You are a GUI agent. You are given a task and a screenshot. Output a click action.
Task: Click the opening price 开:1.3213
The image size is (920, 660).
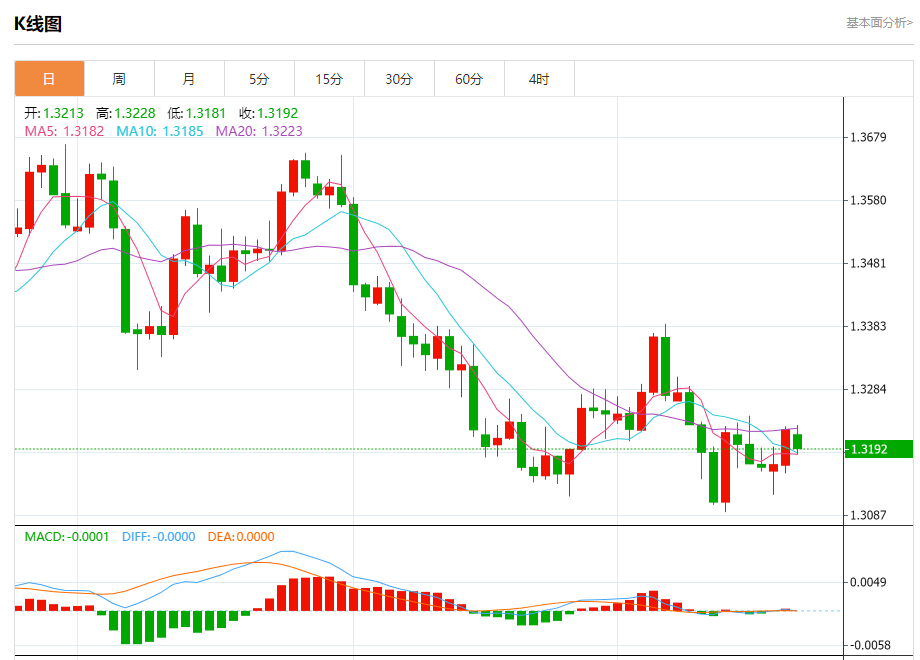(54, 113)
